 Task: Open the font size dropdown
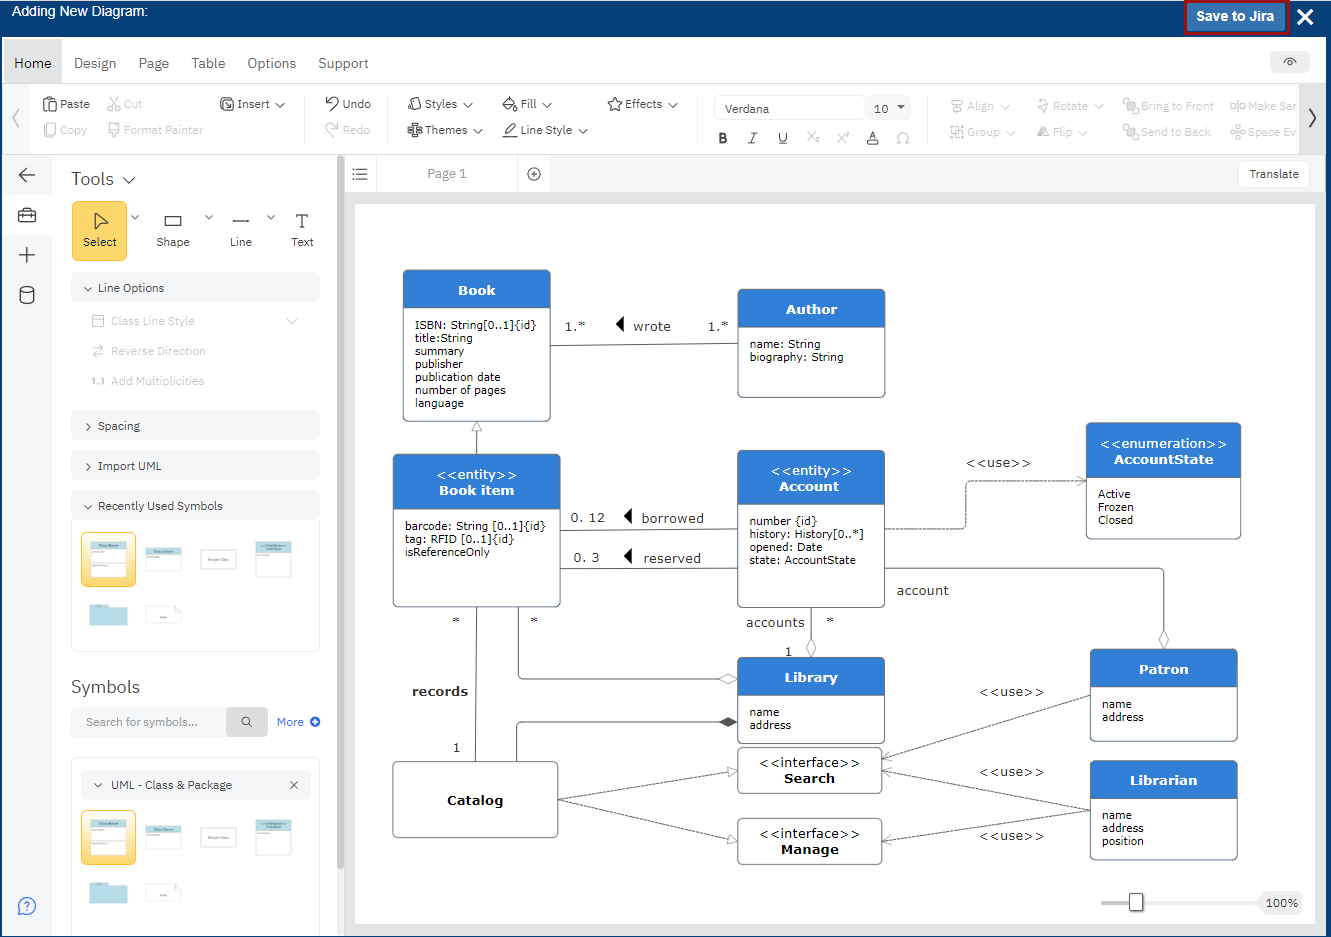click(888, 107)
